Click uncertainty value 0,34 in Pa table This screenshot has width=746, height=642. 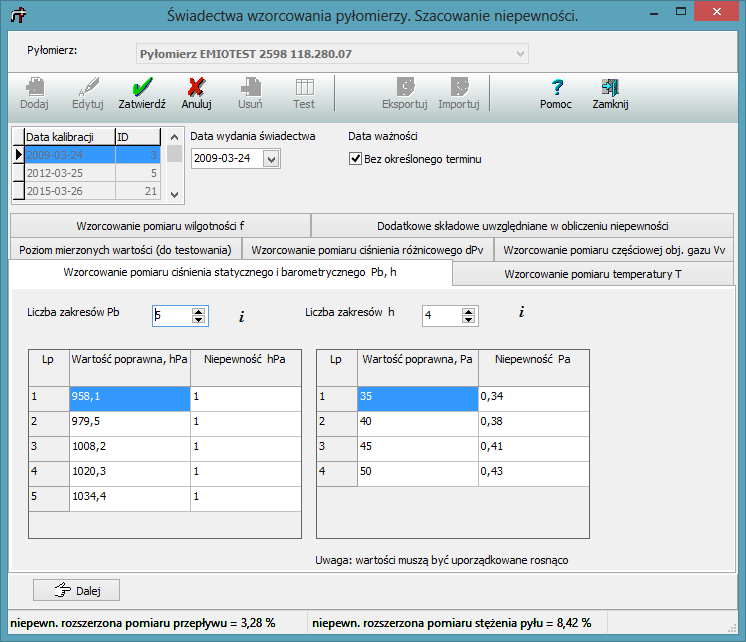[x=534, y=399]
